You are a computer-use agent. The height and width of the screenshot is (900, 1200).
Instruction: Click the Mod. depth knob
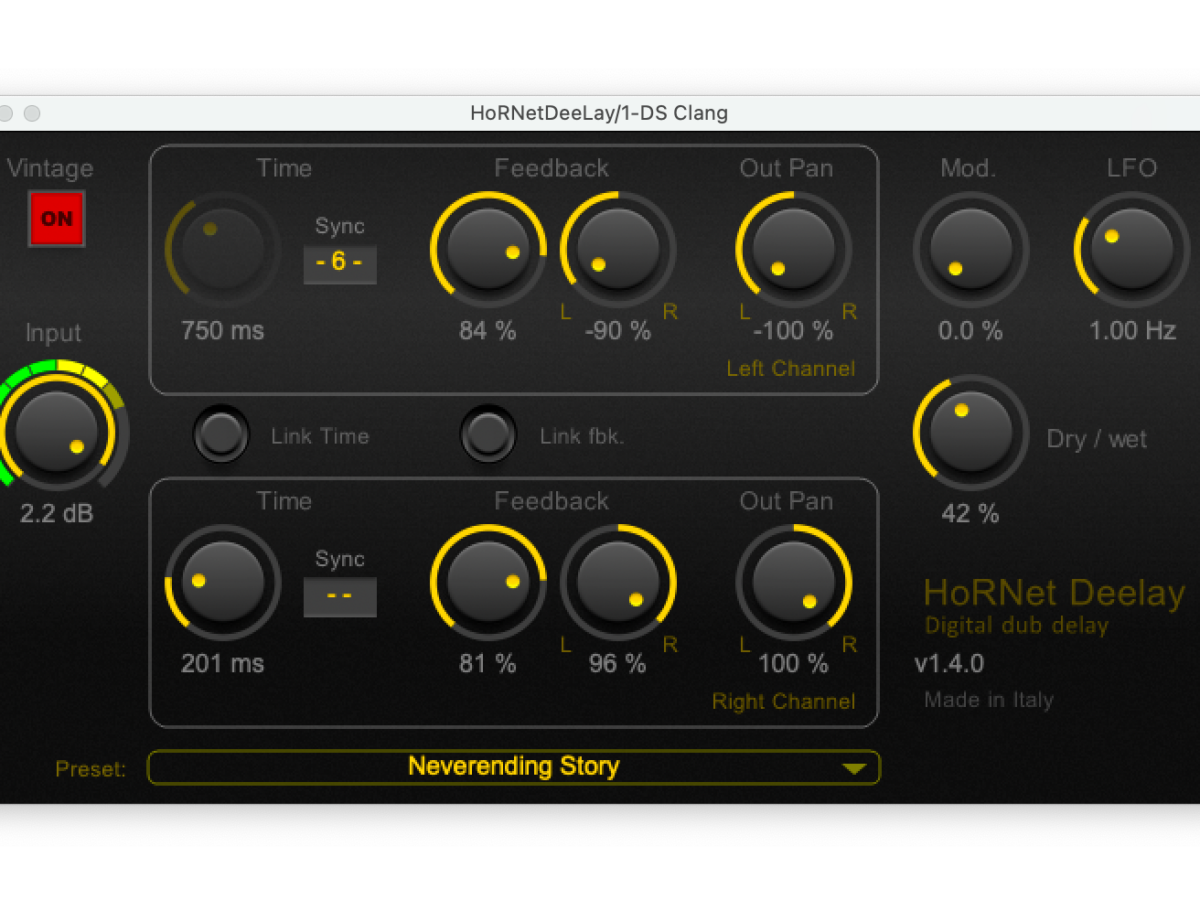[x=970, y=249]
